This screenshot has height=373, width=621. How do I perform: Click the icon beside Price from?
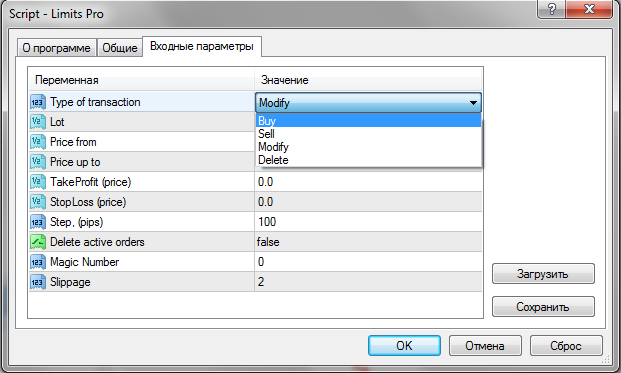pos(38,142)
